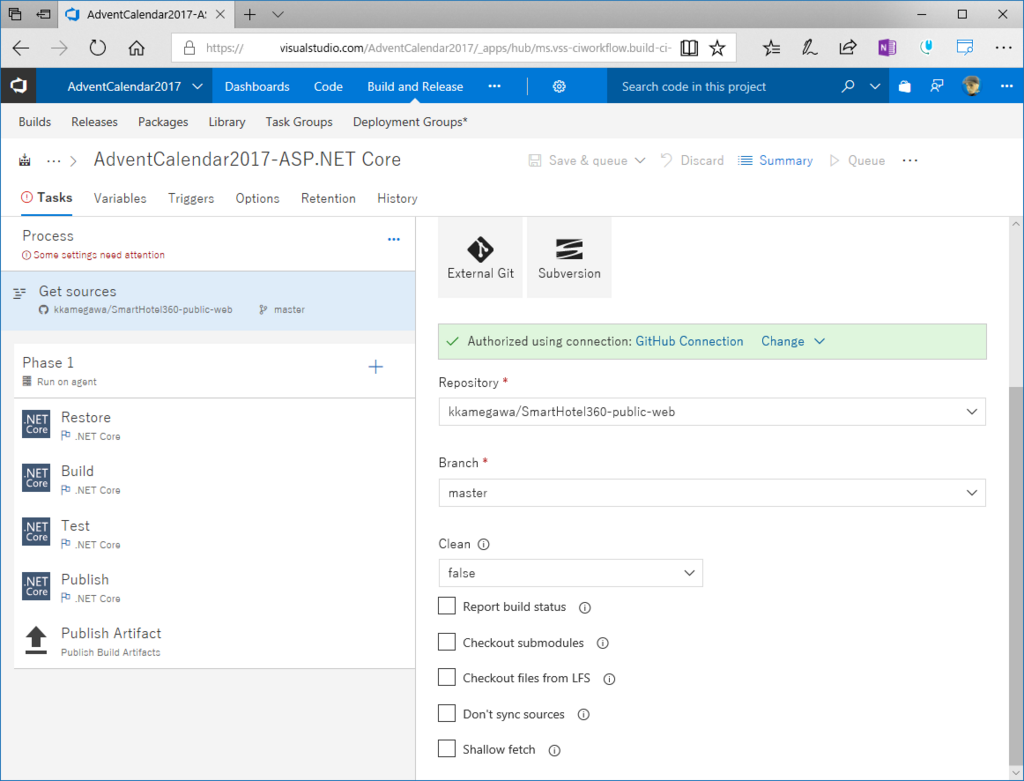
Task: Open breadcrumb ellipsis before definition name
Action: pos(54,161)
